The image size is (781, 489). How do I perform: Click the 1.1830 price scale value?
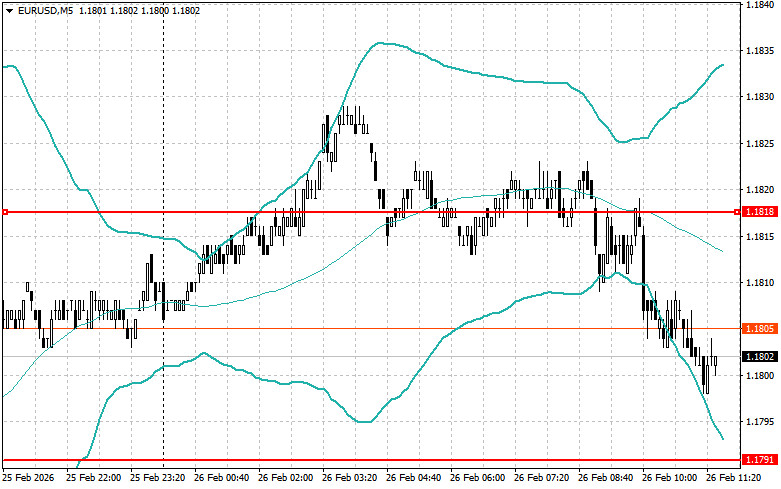click(x=760, y=97)
